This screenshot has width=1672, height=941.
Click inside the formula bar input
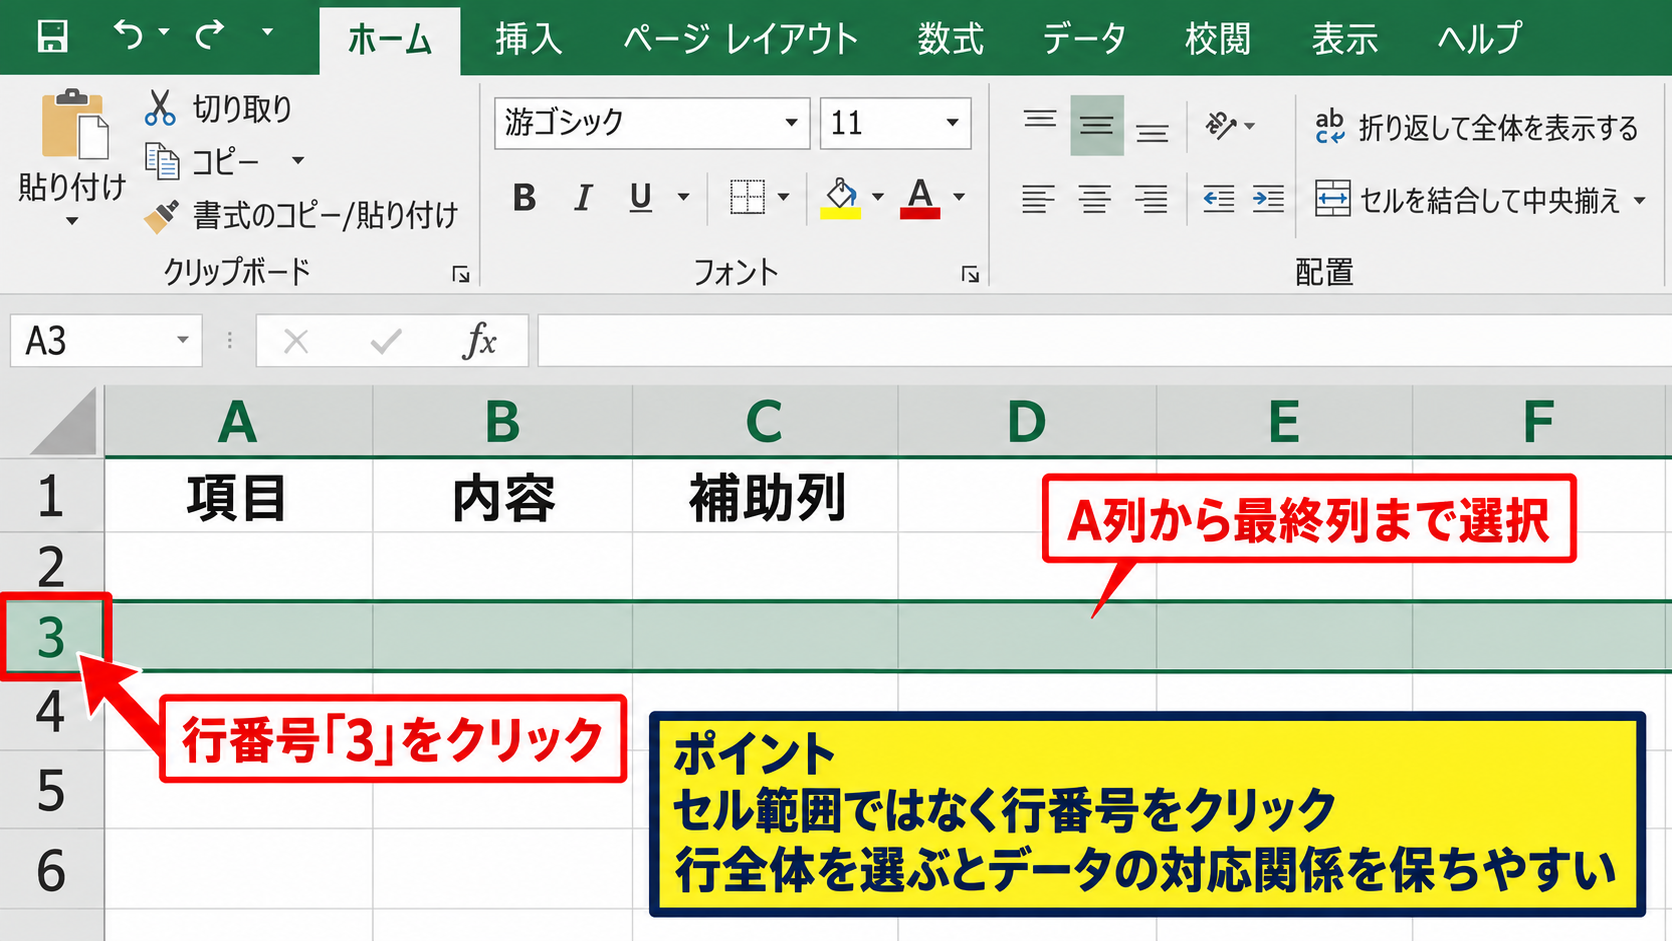coord(1104,341)
